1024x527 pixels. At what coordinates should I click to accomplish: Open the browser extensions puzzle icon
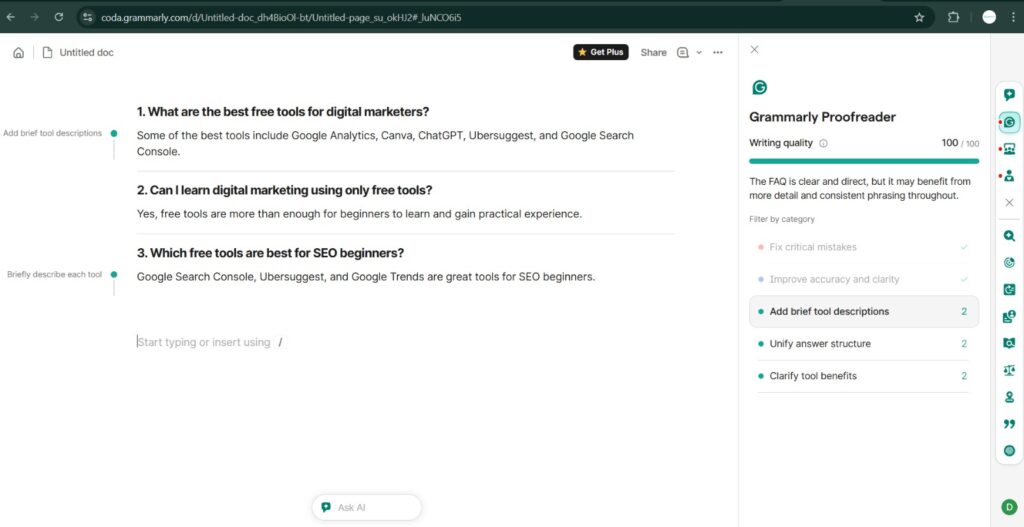pos(953,18)
